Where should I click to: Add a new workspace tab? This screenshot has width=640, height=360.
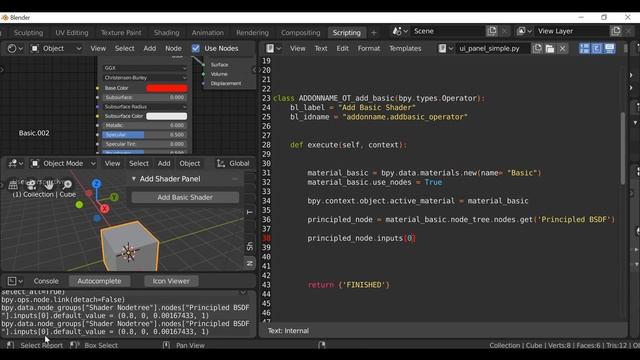pos(373,32)
